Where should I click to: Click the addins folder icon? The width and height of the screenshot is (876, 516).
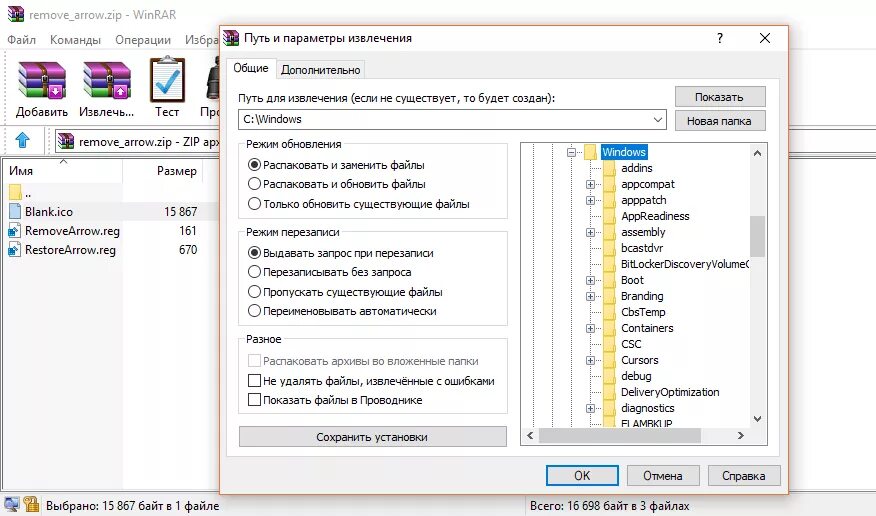pos(610,168)
